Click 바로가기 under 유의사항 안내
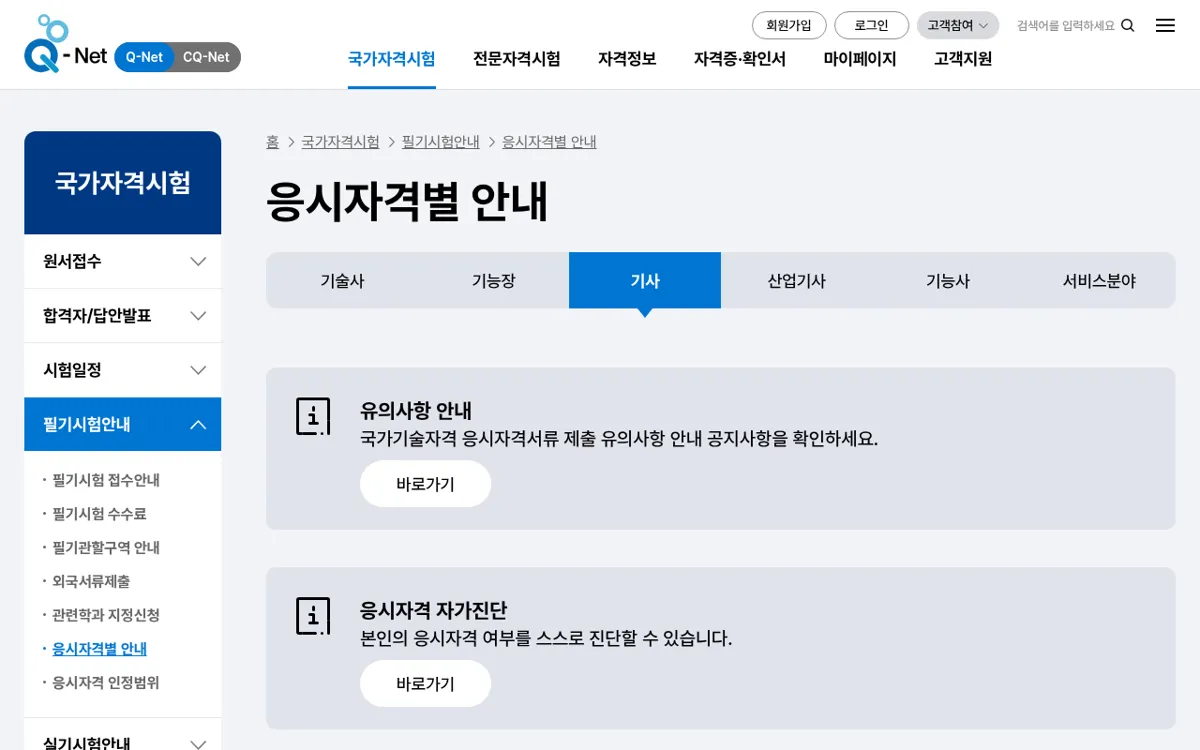Viewport: 1200px width, 750px height. click(x=426, y=484)
